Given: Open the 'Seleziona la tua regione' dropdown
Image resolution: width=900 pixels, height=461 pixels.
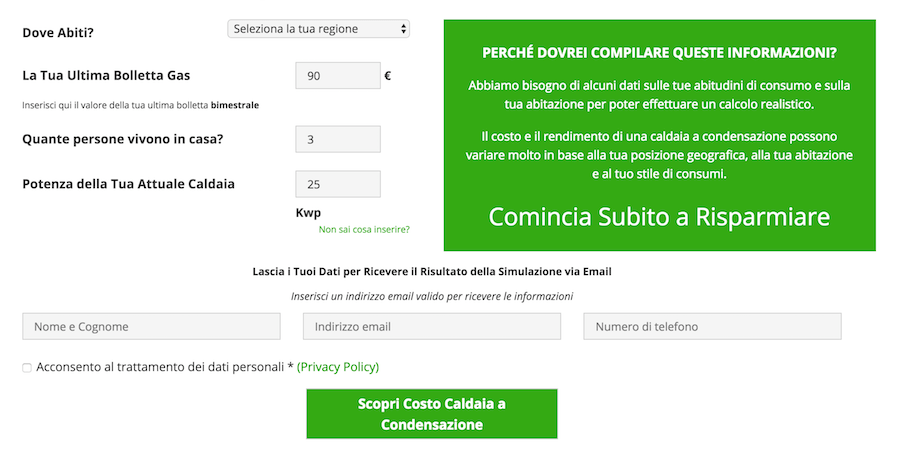Looking at the screenshot, I should tap(319, 29).
